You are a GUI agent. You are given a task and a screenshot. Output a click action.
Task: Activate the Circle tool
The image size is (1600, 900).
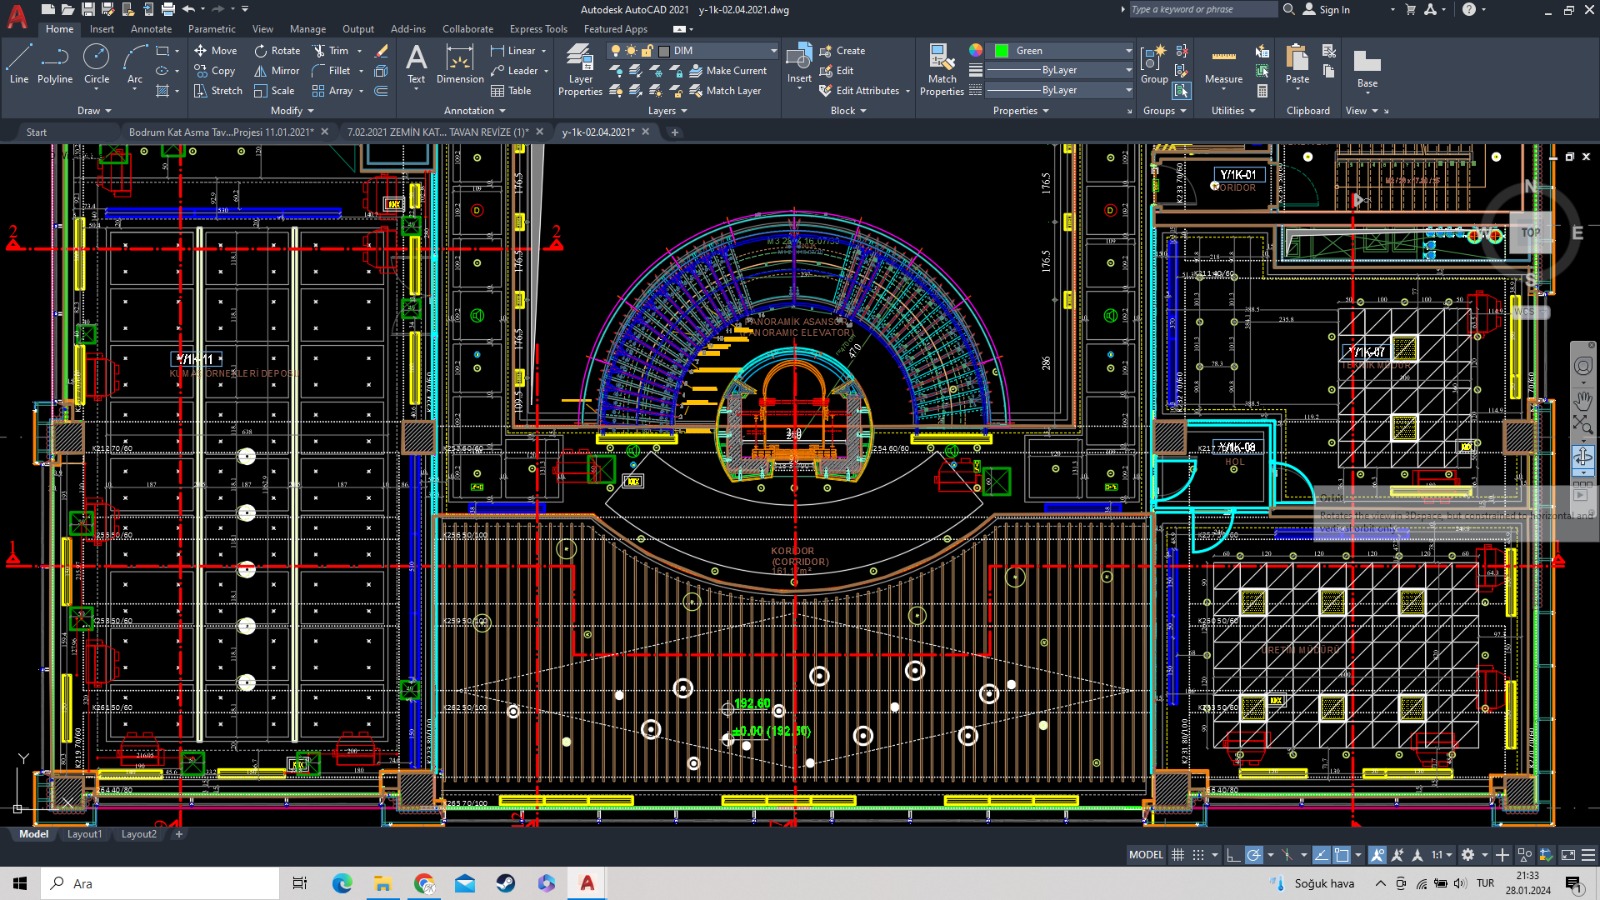[x=96, y=64]
